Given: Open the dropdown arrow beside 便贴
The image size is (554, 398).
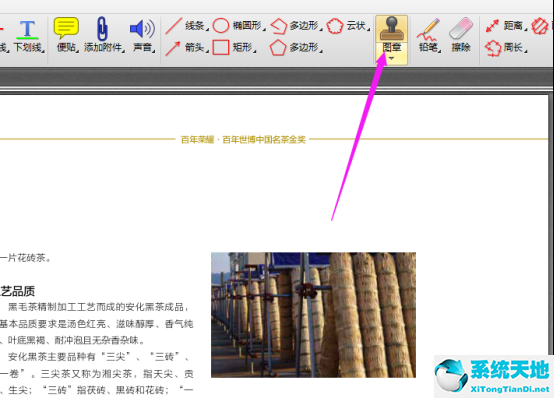Looking at the screenshot, I should [78, 52].
